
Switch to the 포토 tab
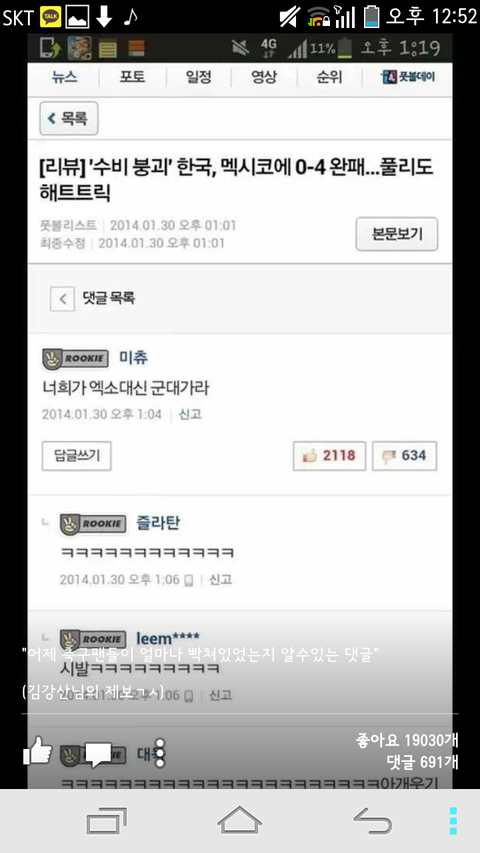pyautogui.click(x=132, y=77)
